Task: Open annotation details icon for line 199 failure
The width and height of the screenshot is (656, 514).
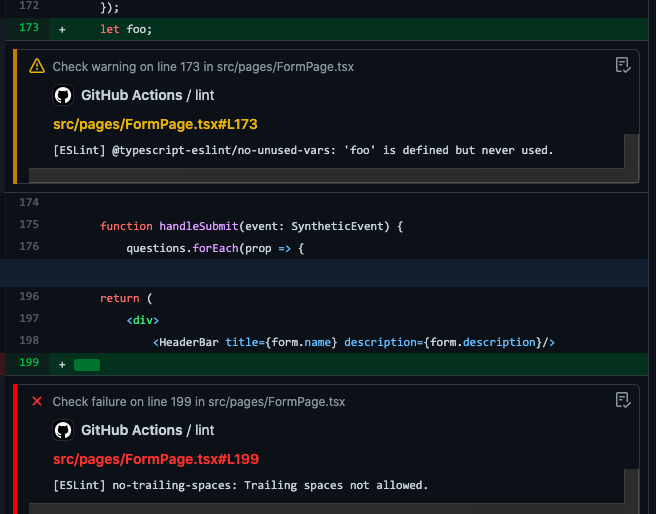Action: [x=623, y=400]
